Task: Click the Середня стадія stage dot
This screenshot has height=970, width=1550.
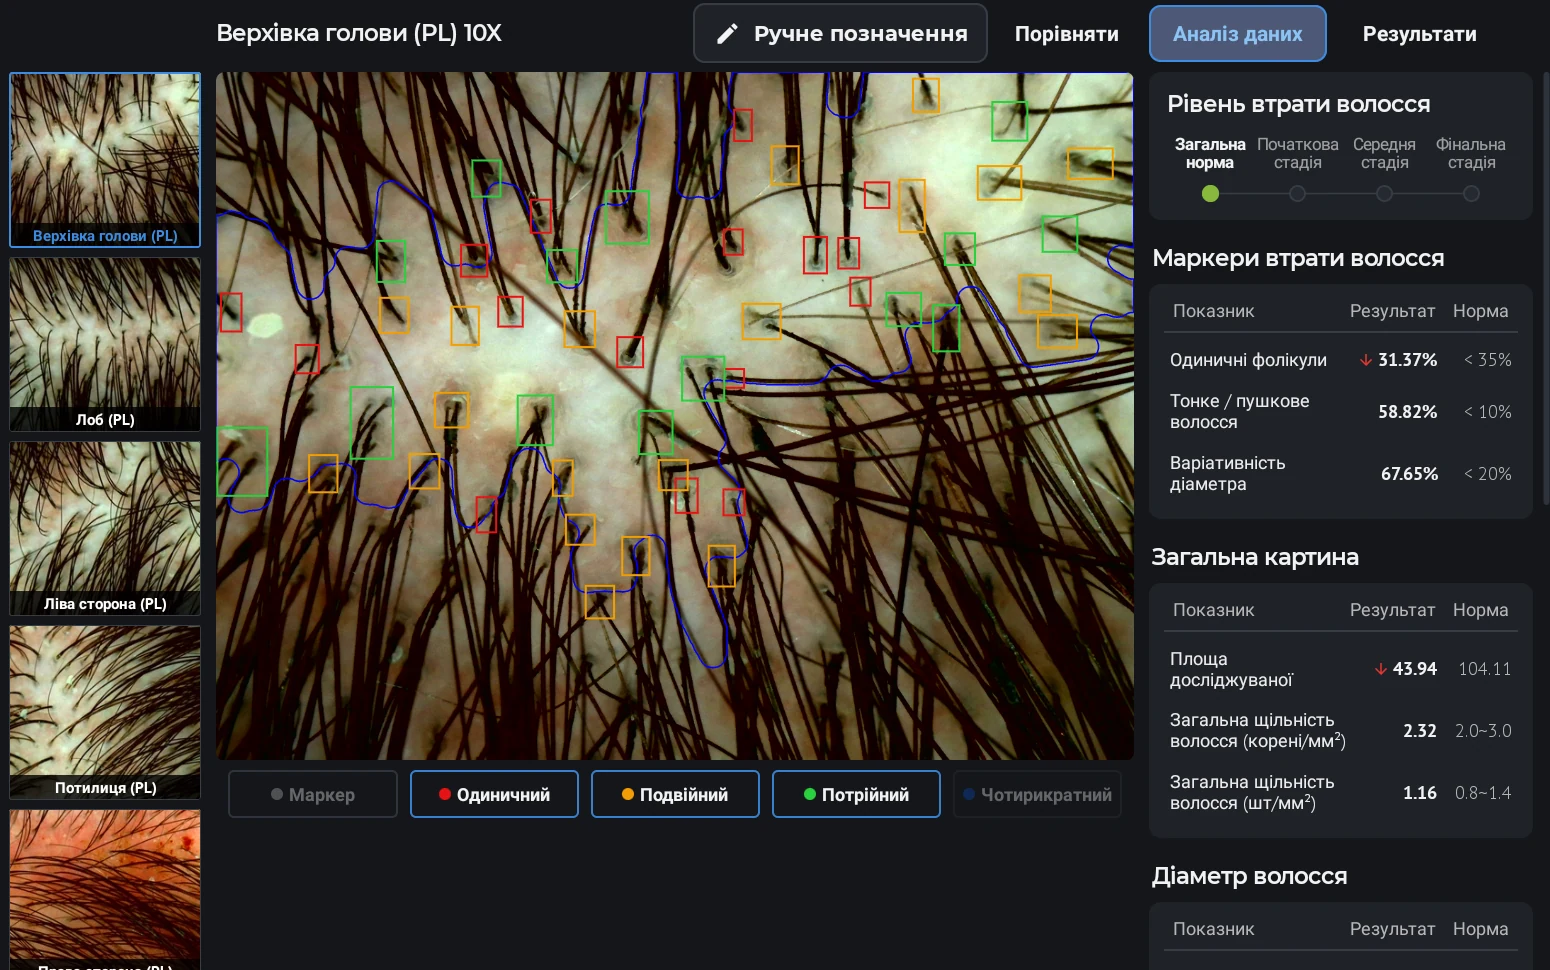Action: coord(1384,194)
